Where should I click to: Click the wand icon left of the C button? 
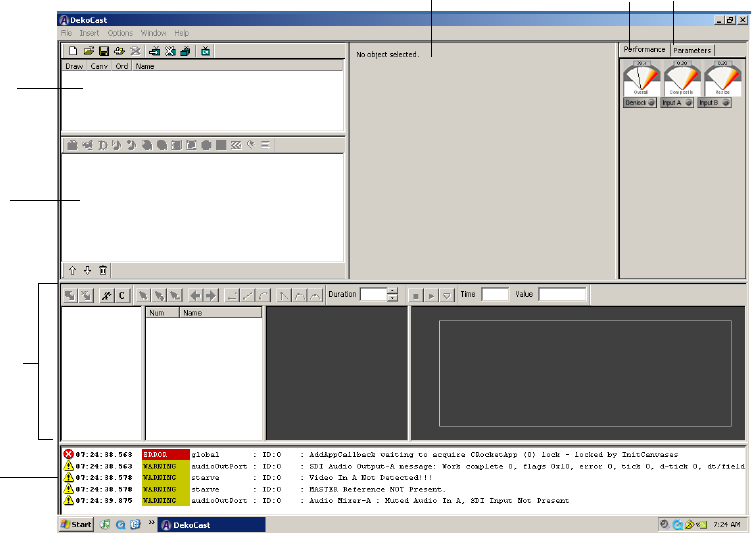click(106, 296)
